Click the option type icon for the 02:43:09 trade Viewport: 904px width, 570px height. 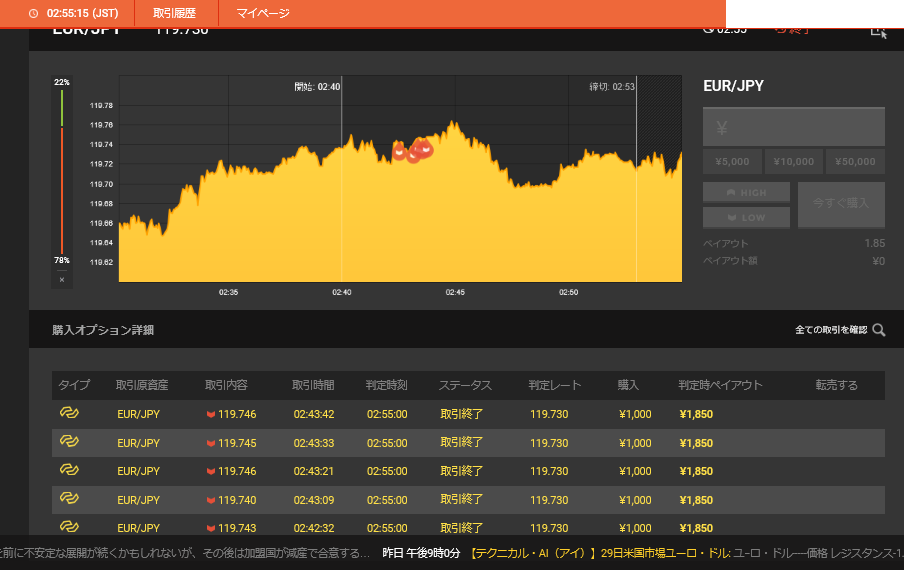(70, 498)
